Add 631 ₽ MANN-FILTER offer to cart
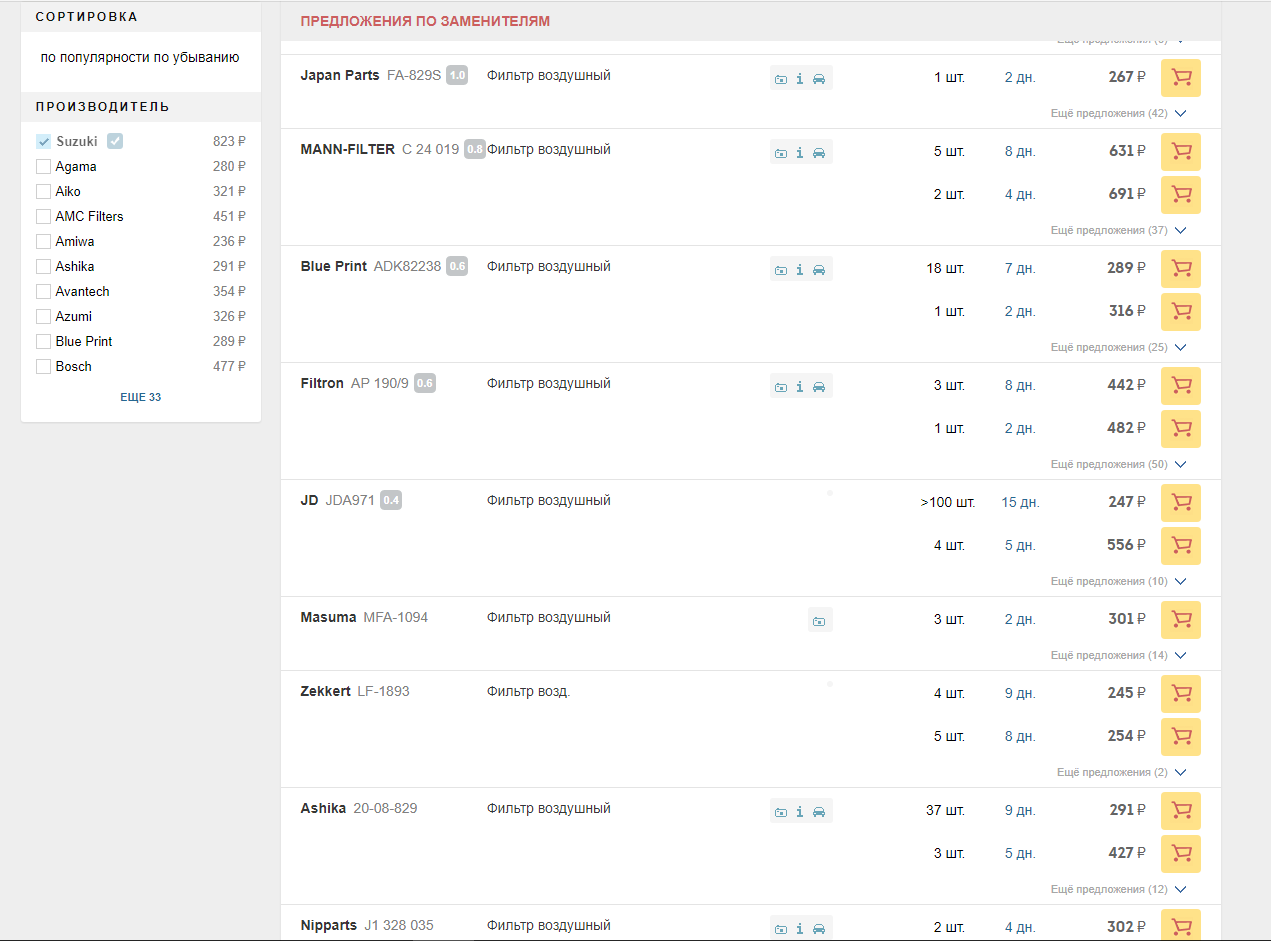Screen dimensions: 1271x941 pyautogui.click(x=1180, y=151)
